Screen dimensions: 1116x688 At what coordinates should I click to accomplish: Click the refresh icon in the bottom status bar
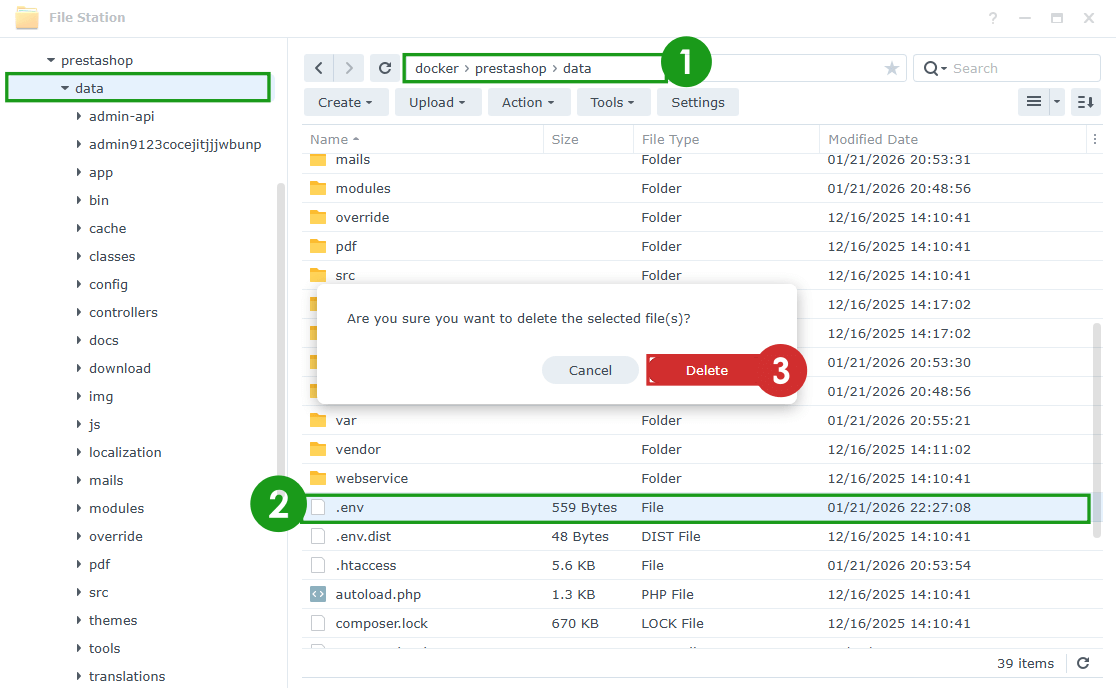(x=1081, y=663)
